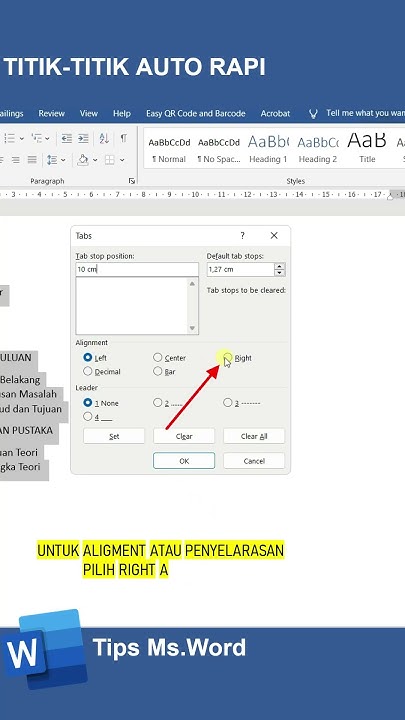The height and width of the screenshot is (720, 405).
Task: Click the Clear button
Action: pos(184,436)
